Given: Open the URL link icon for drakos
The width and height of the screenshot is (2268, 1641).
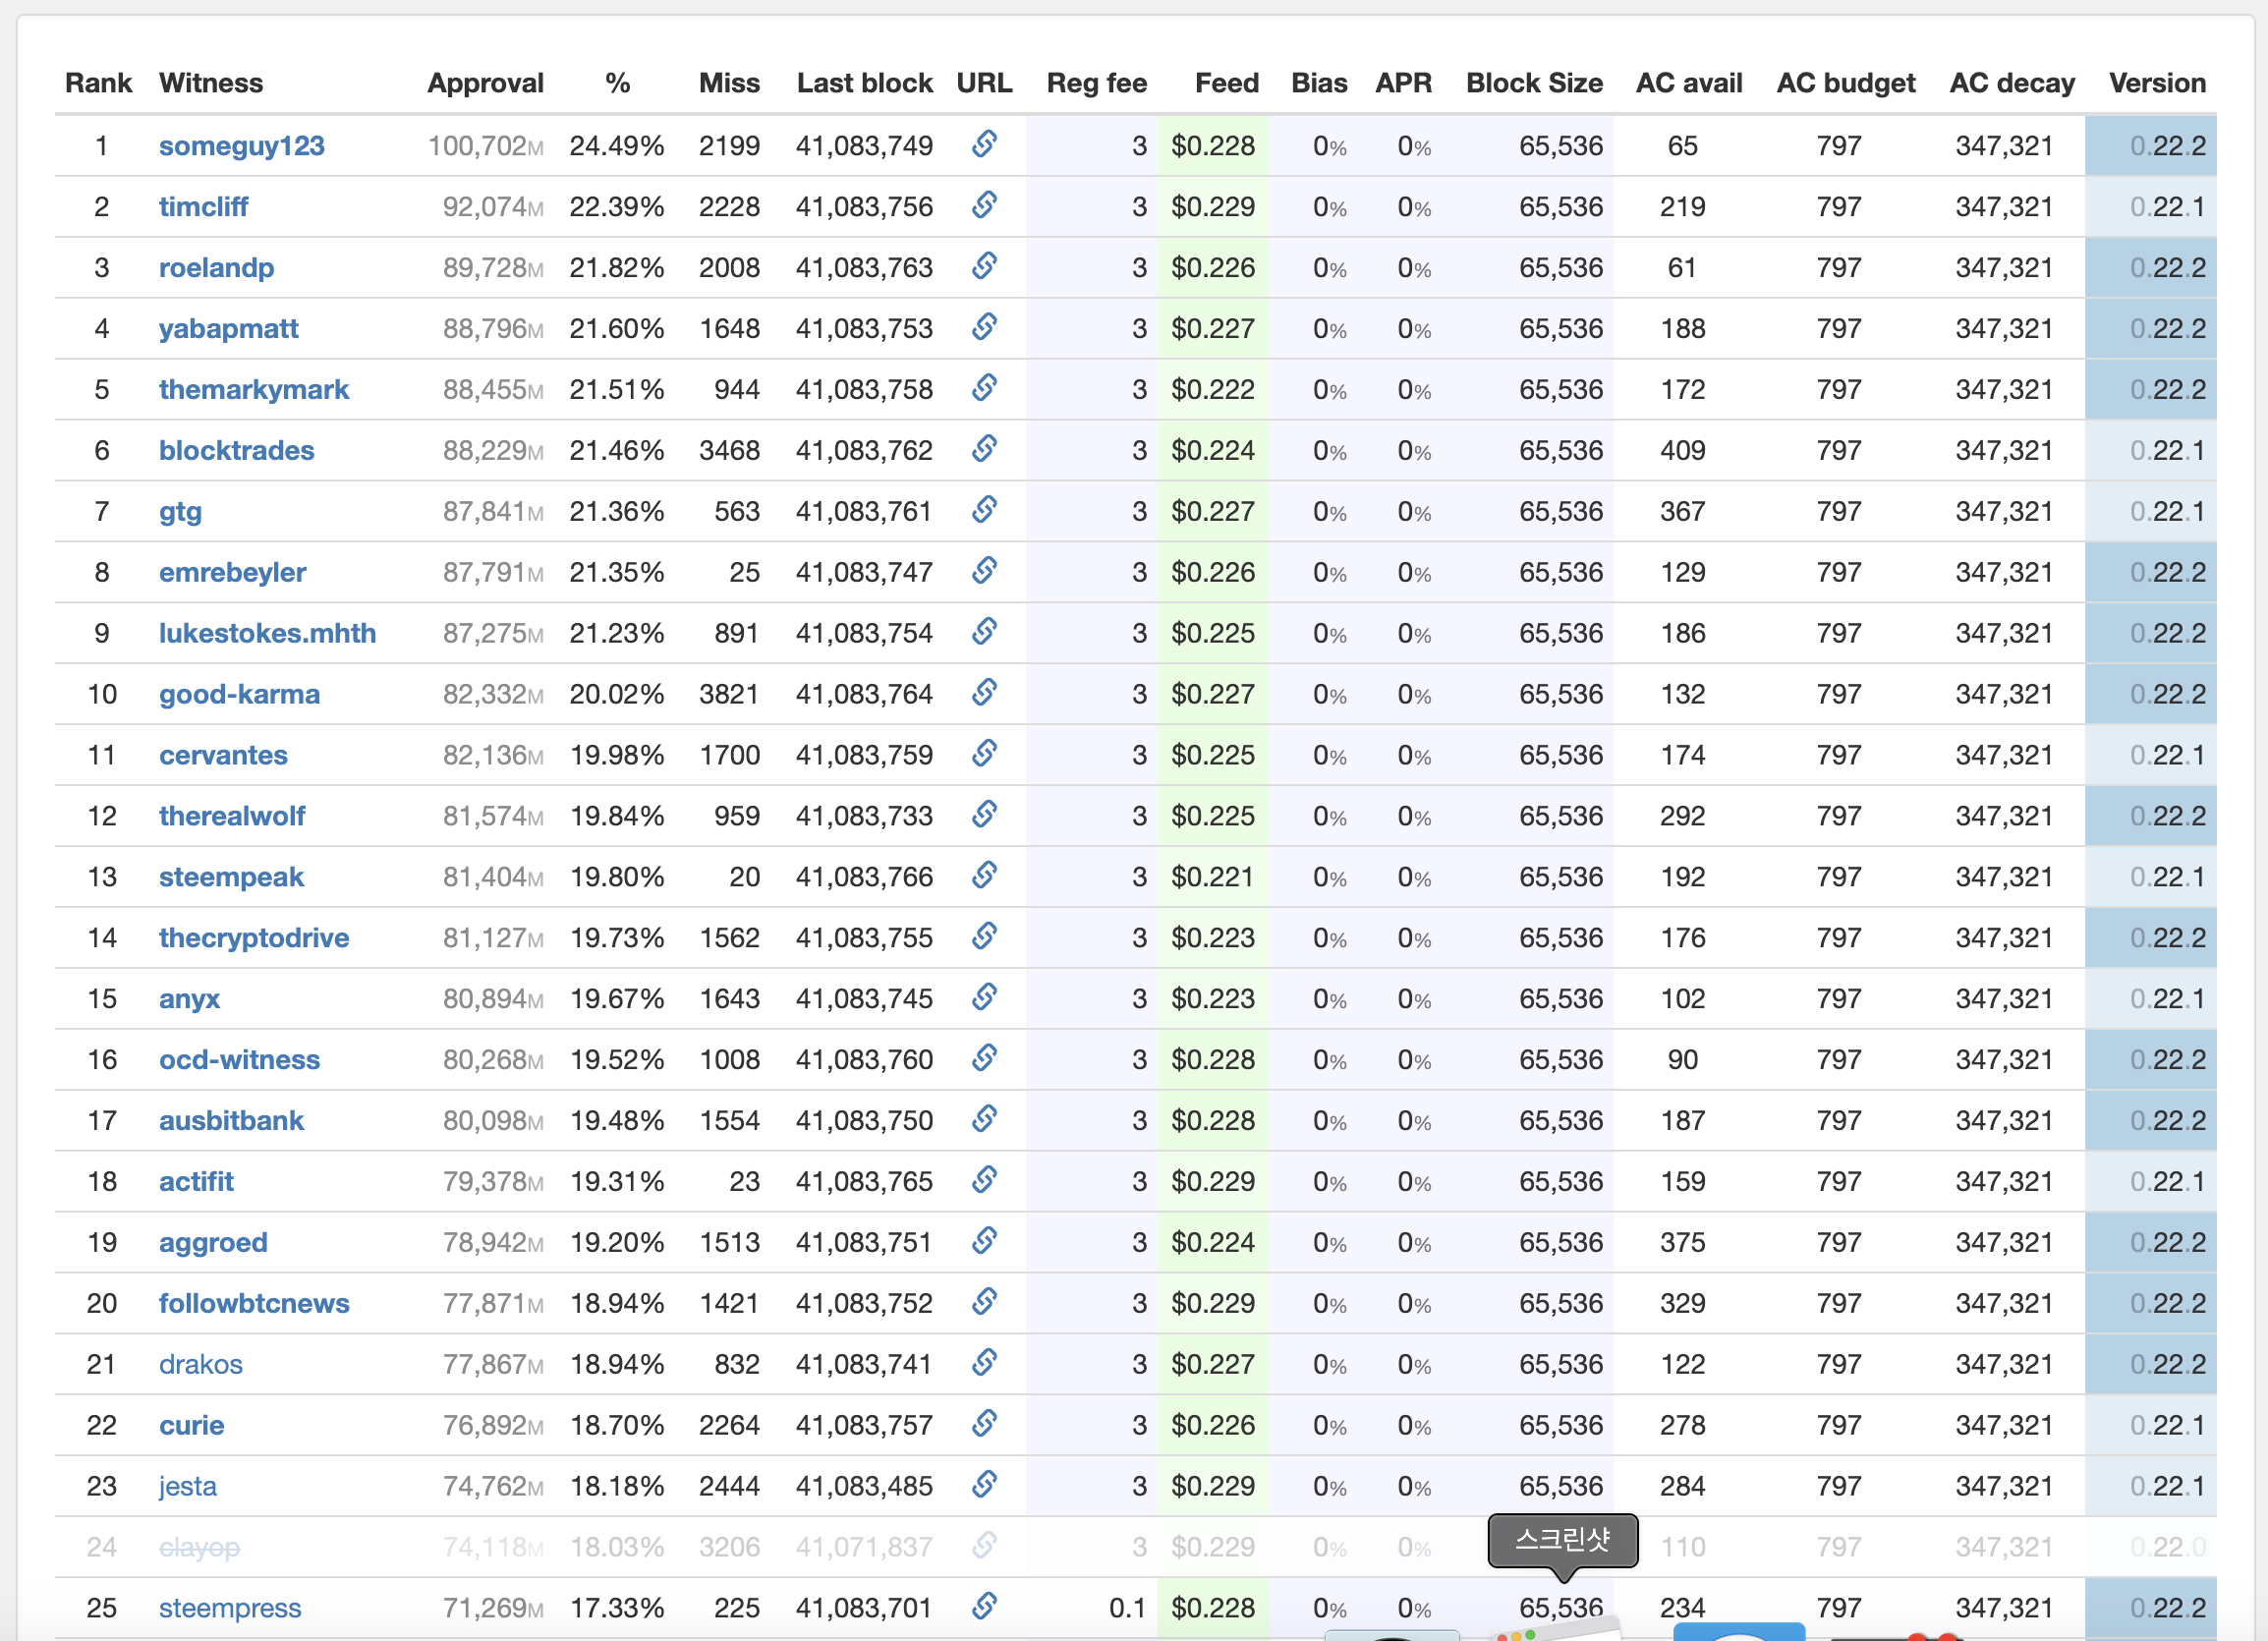Looking at the screenshot, I should tap(984, 1364).
